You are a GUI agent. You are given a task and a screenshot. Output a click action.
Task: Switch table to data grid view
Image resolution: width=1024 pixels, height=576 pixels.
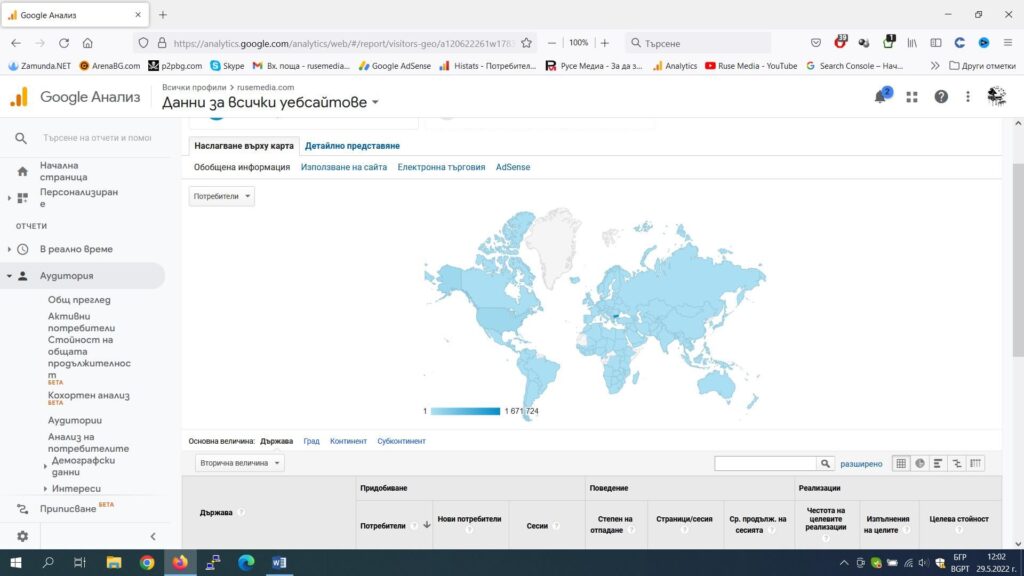coord(901,463)
